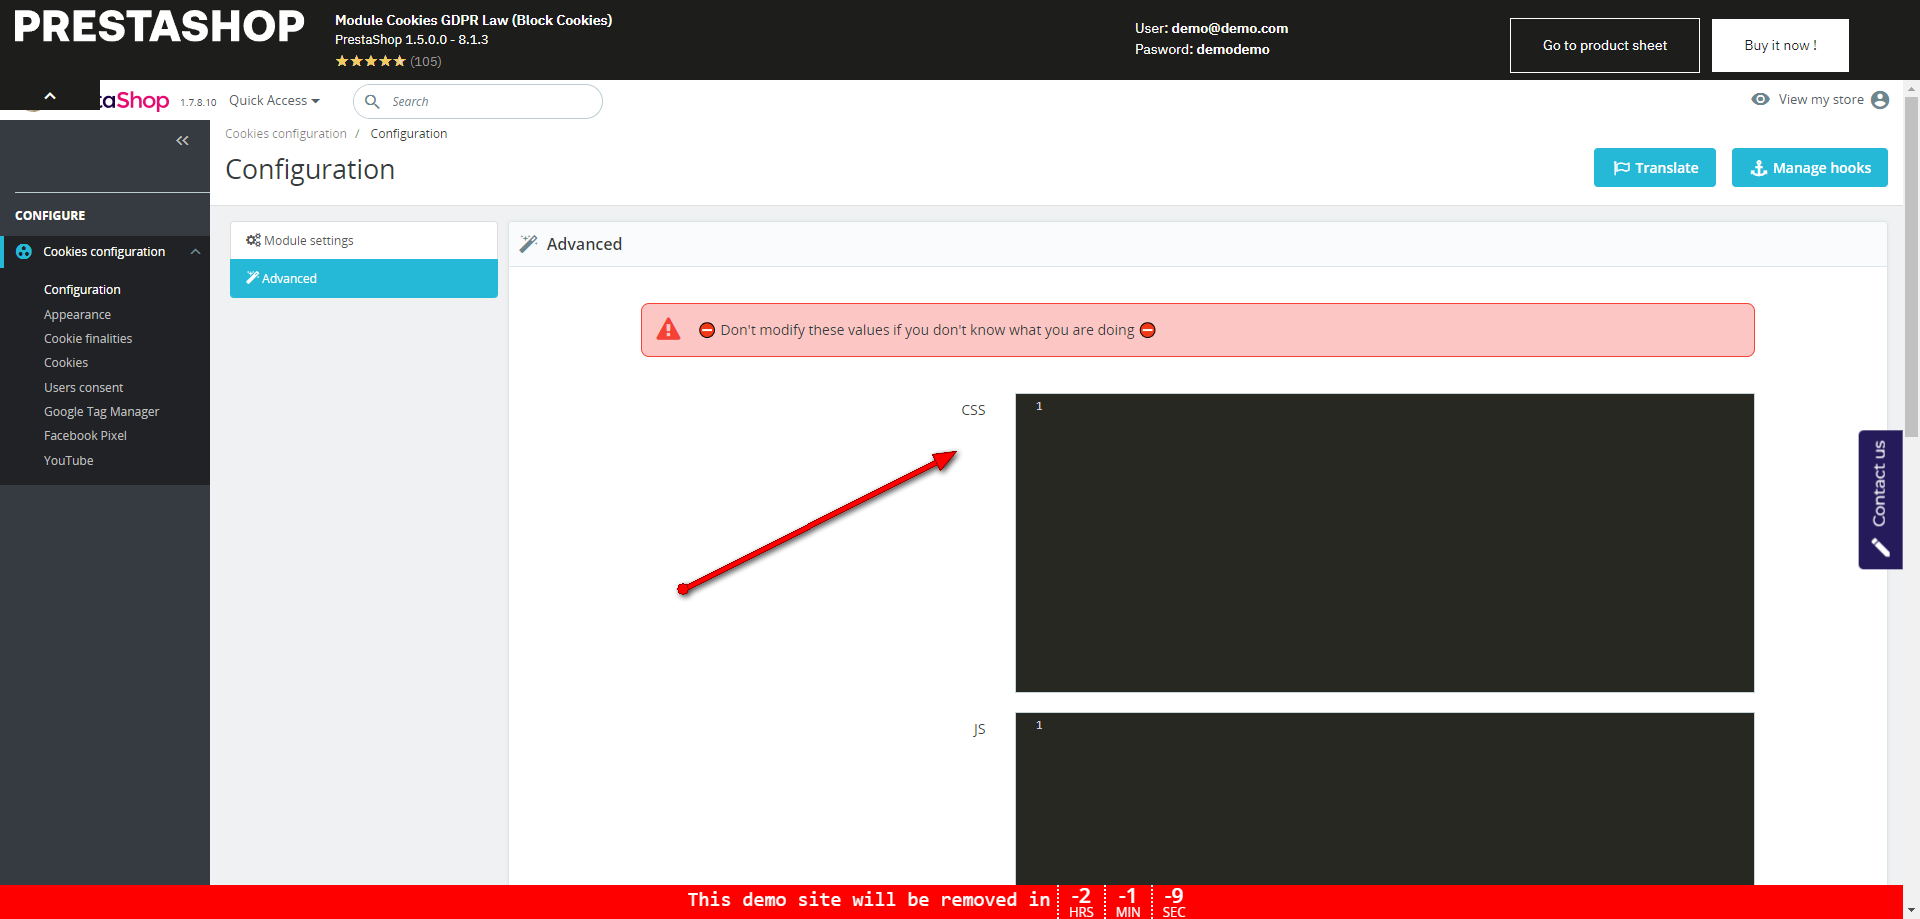
Task: Click the search magnifier icon
Action: 372,101
